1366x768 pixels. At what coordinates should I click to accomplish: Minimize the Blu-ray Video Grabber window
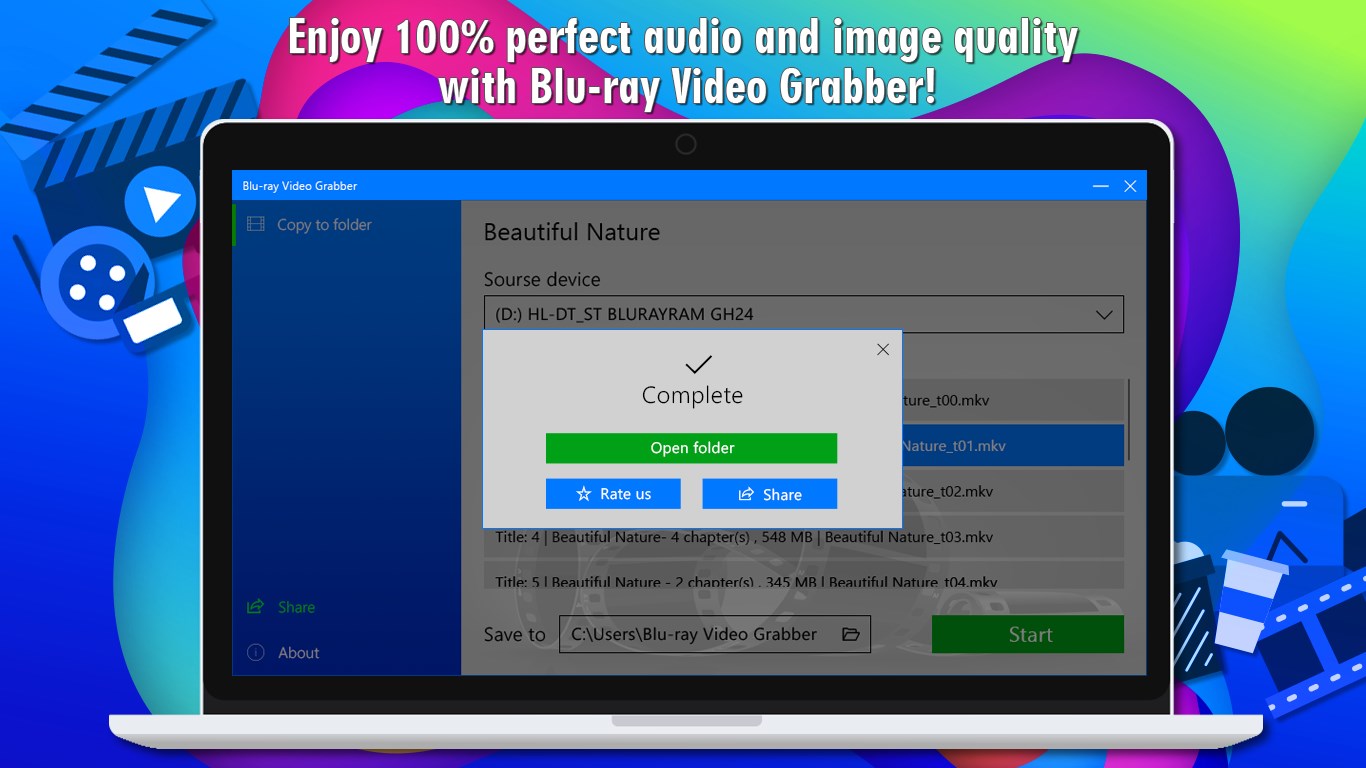click(x=1101, y=186)
